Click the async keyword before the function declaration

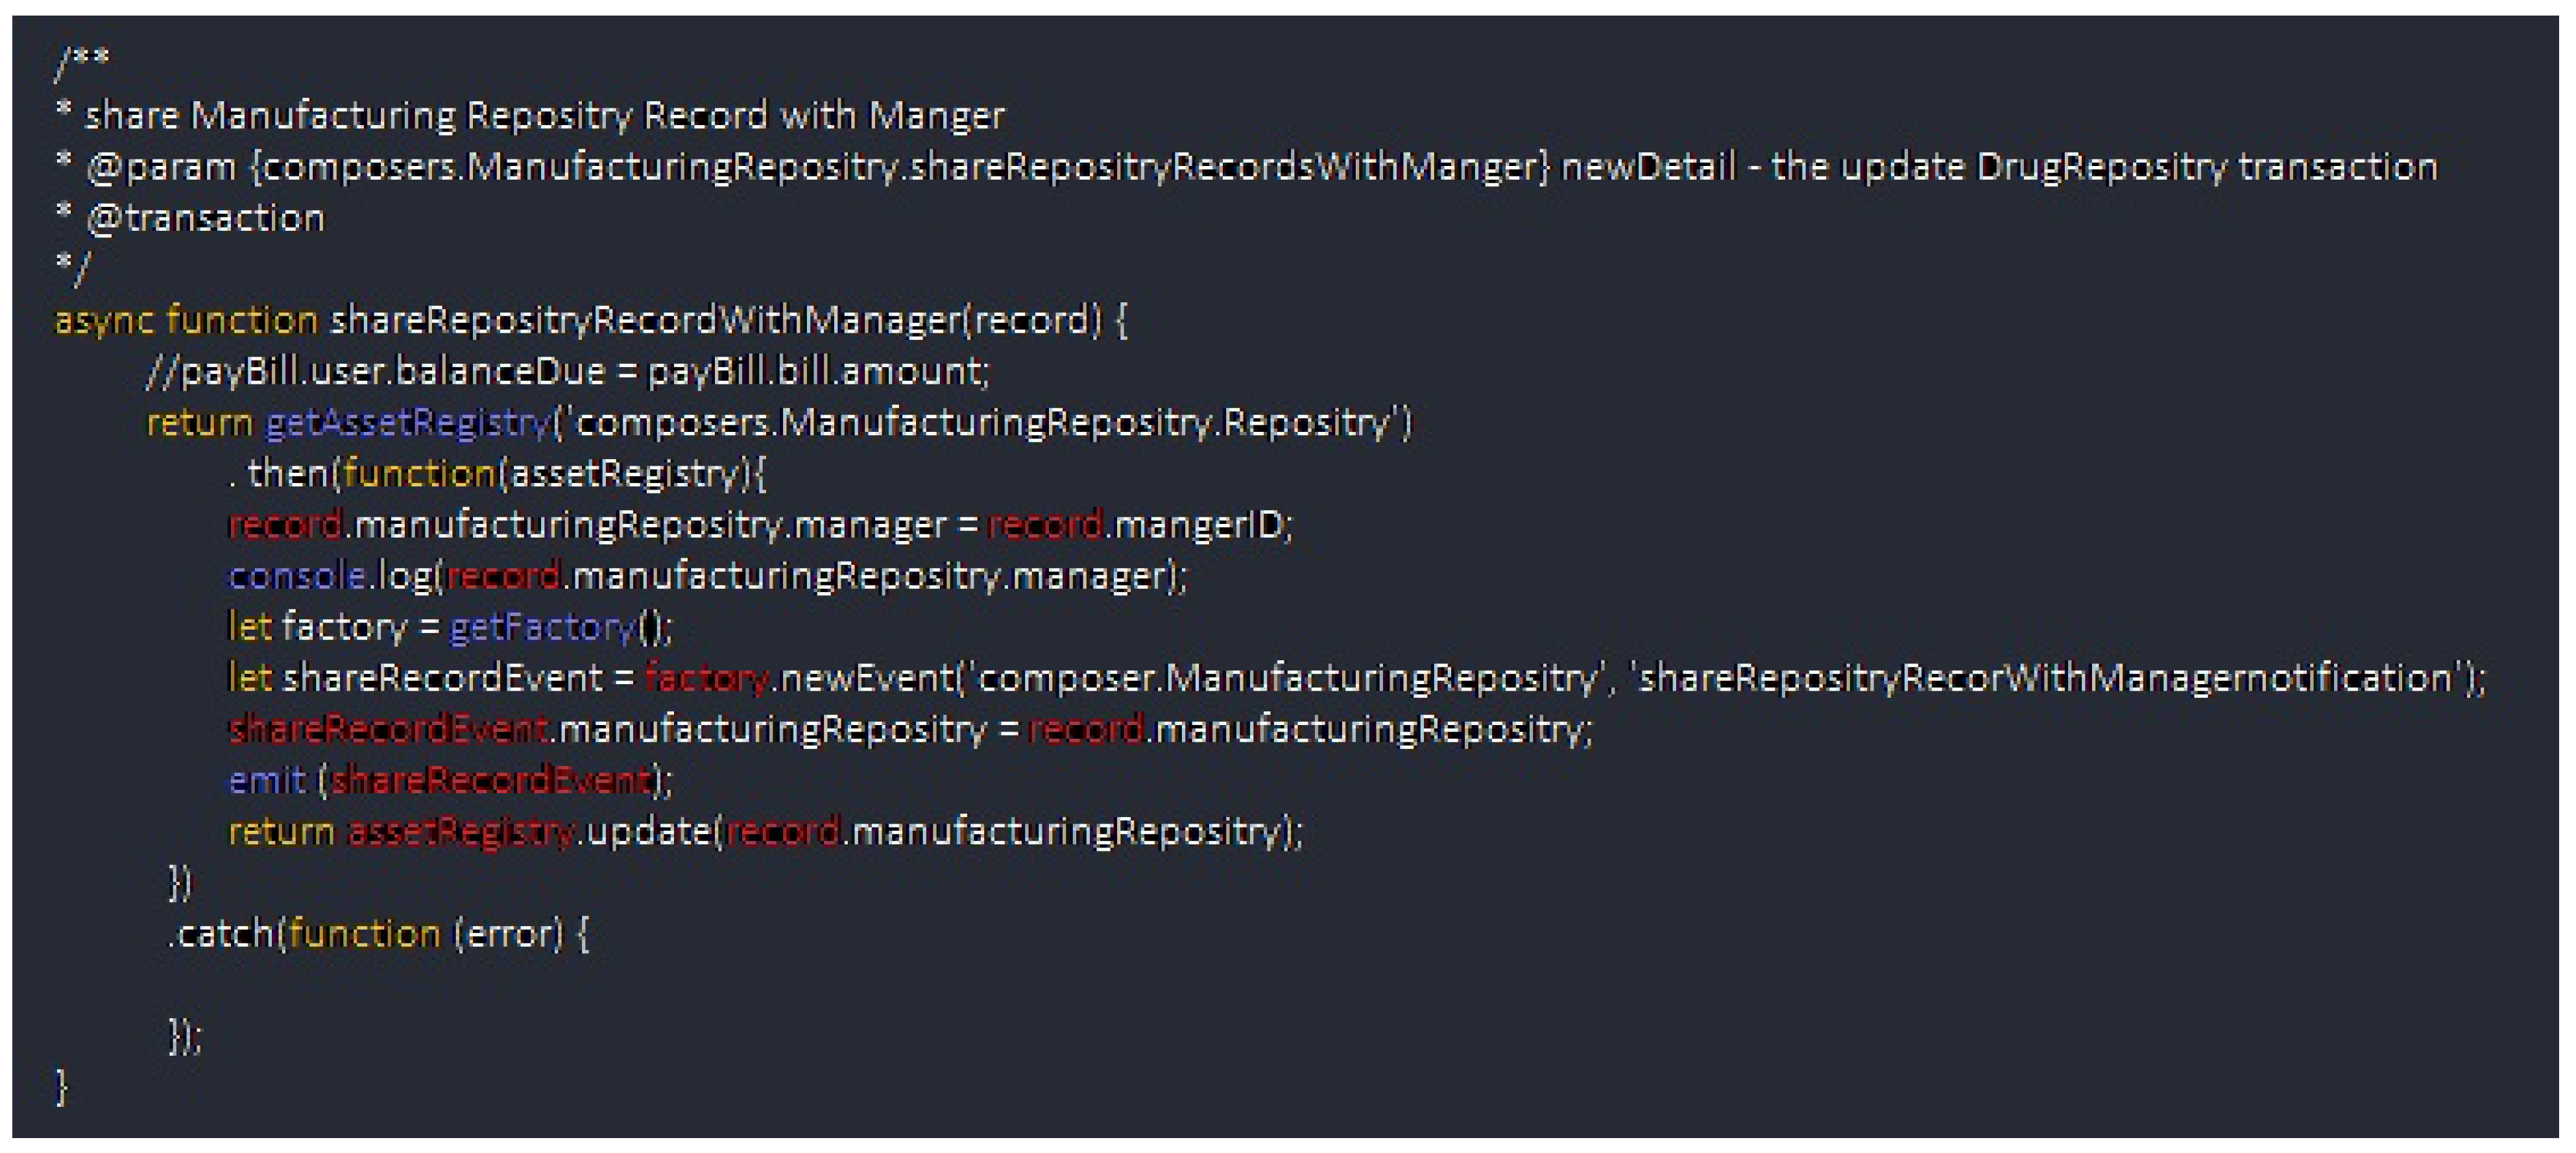pos(104,321)
